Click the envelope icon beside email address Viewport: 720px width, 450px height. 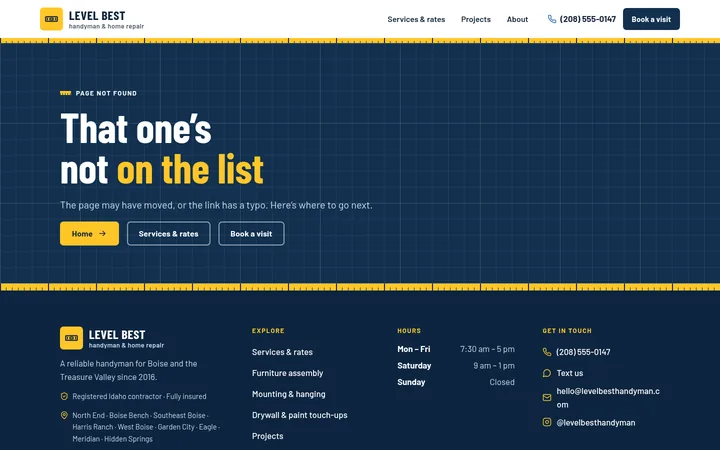point(546,398)
